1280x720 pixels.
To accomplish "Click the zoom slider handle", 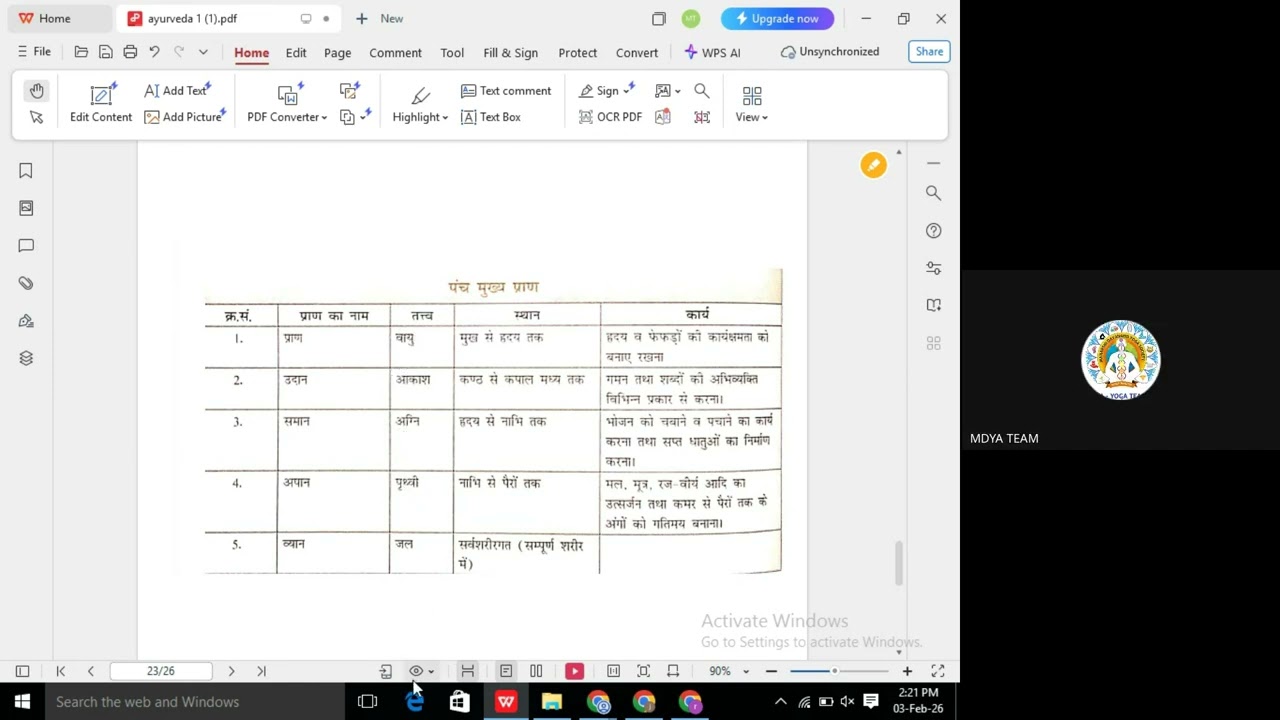I will point(834,671).
